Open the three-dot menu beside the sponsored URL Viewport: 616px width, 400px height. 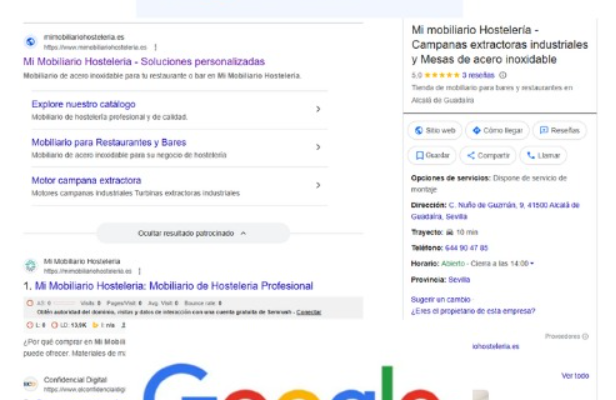tap(156, 47)
